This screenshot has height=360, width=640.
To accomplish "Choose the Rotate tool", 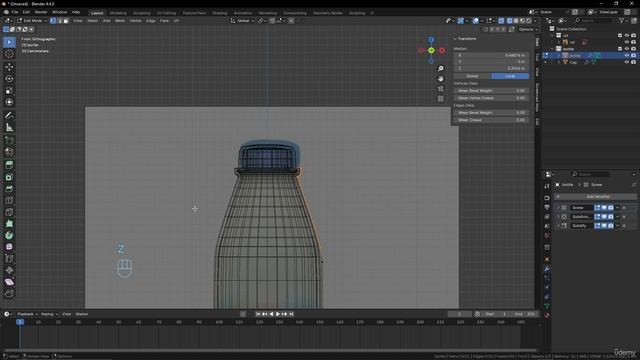I will tap(9, 78).
